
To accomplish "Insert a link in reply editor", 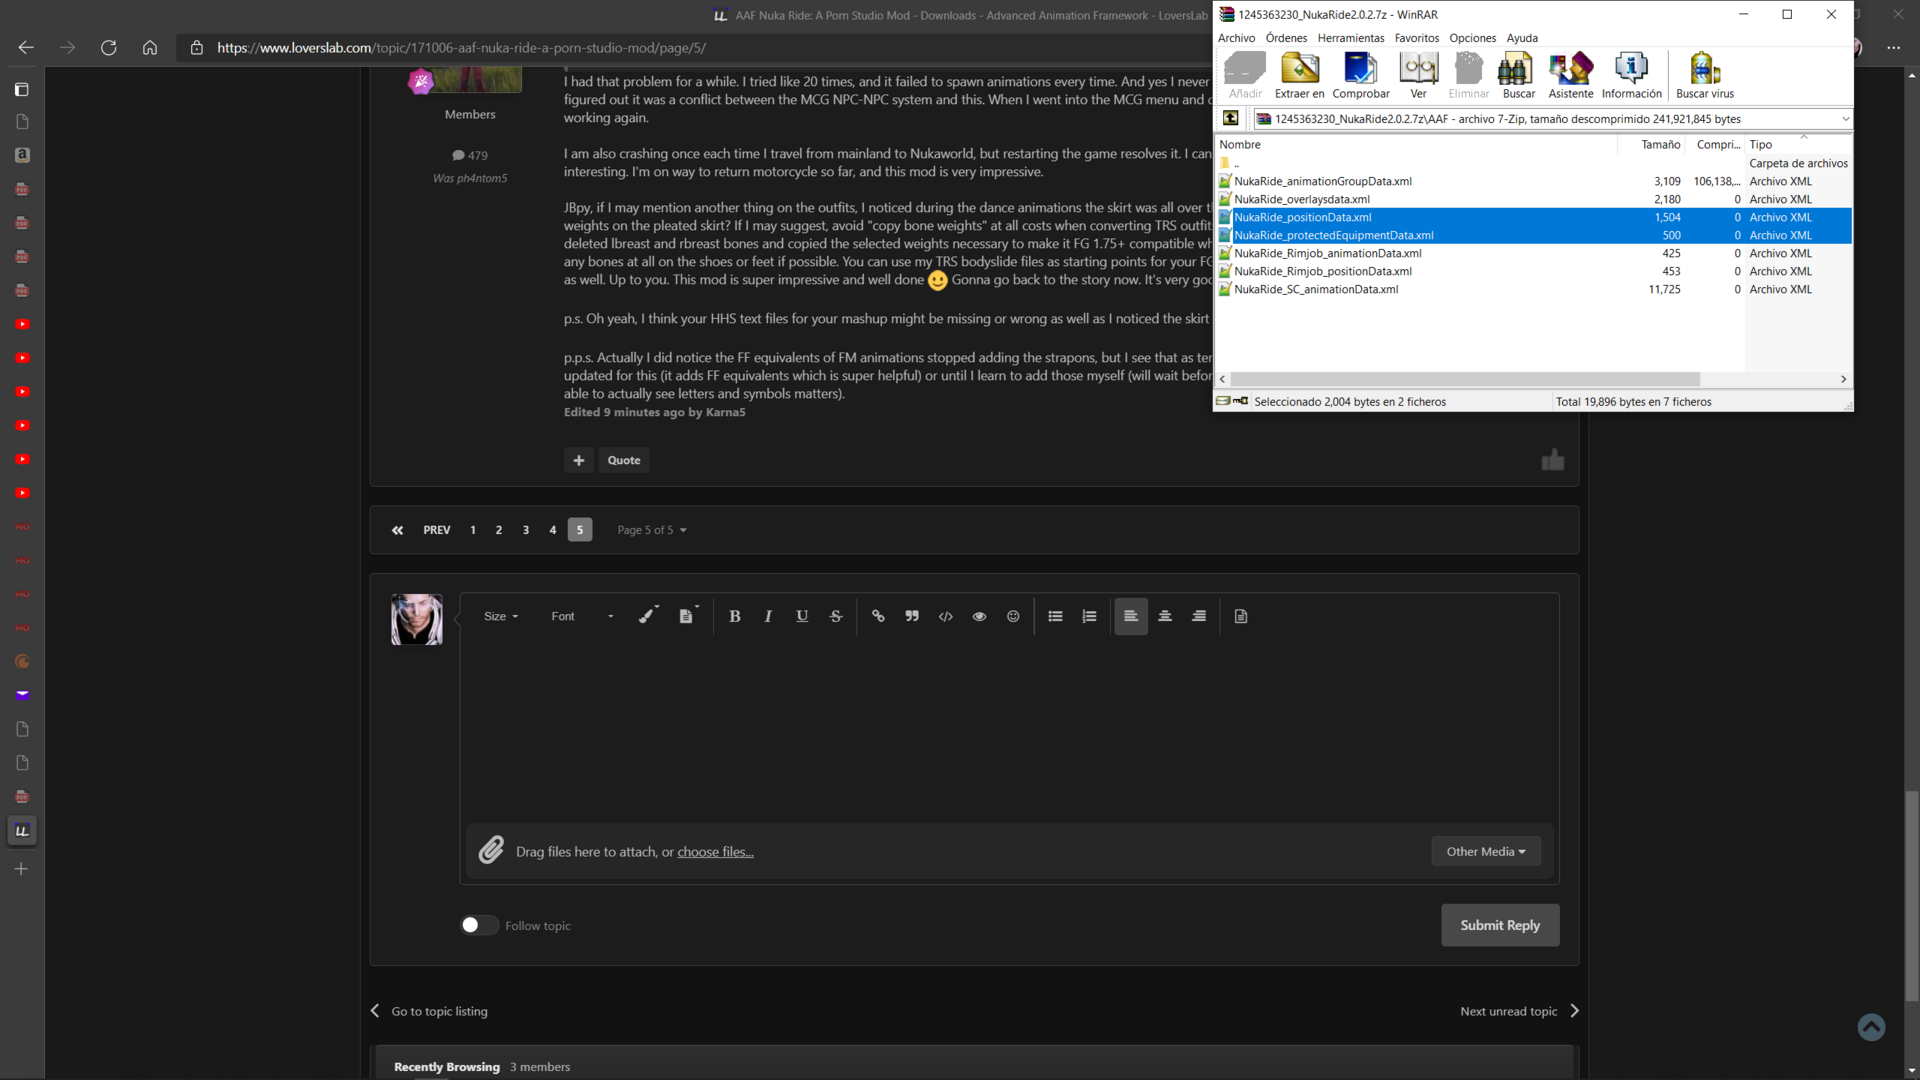I will [x=878, y=616].
